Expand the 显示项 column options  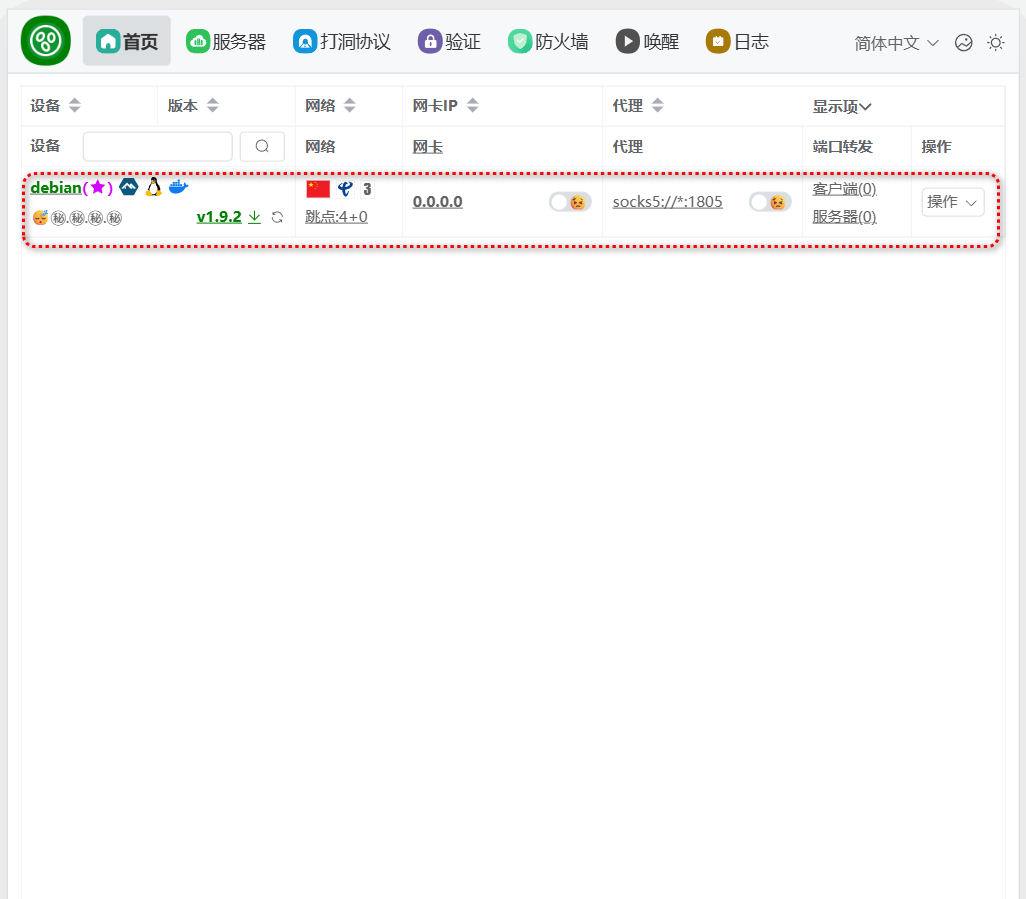pyautogui.click(x=842, y=106)
